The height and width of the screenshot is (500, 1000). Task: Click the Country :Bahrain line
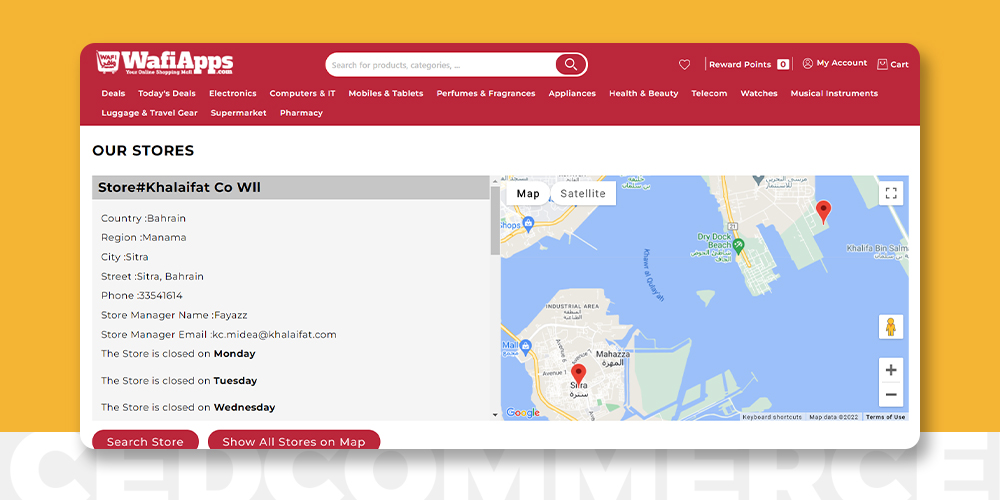coord(143,218)
